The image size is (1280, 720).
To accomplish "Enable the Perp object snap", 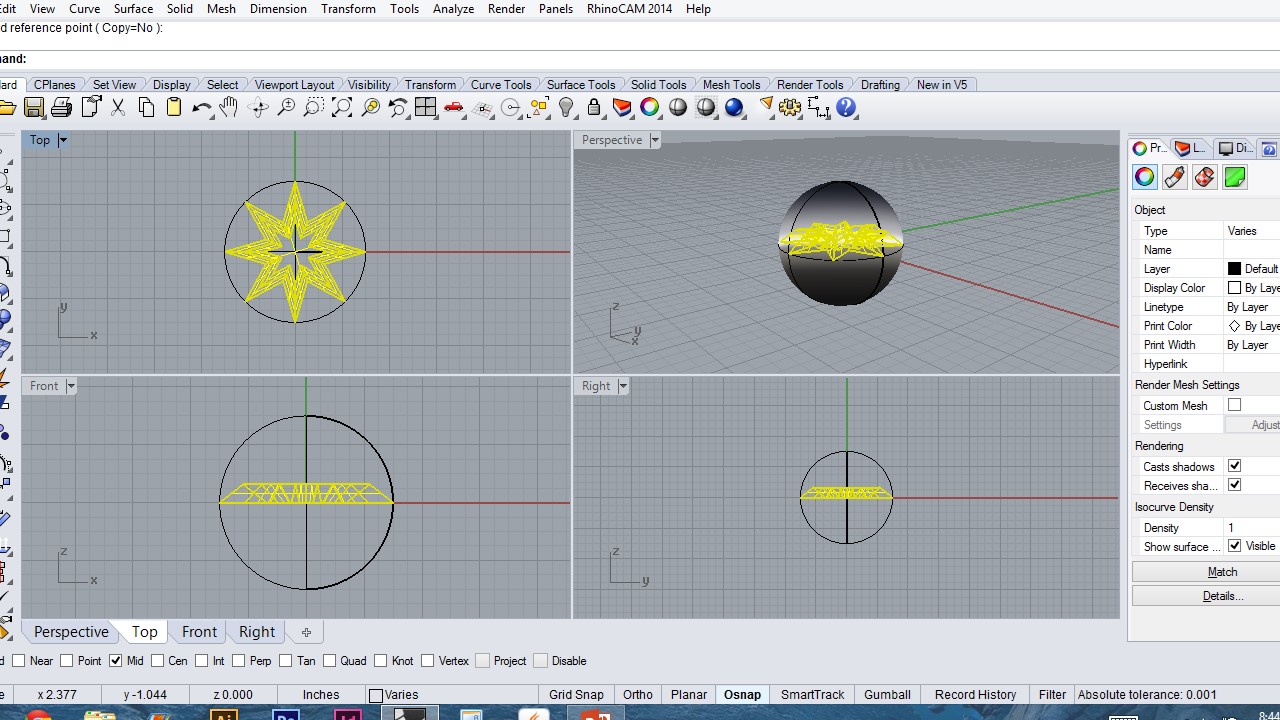I will (x=239, y=661).
